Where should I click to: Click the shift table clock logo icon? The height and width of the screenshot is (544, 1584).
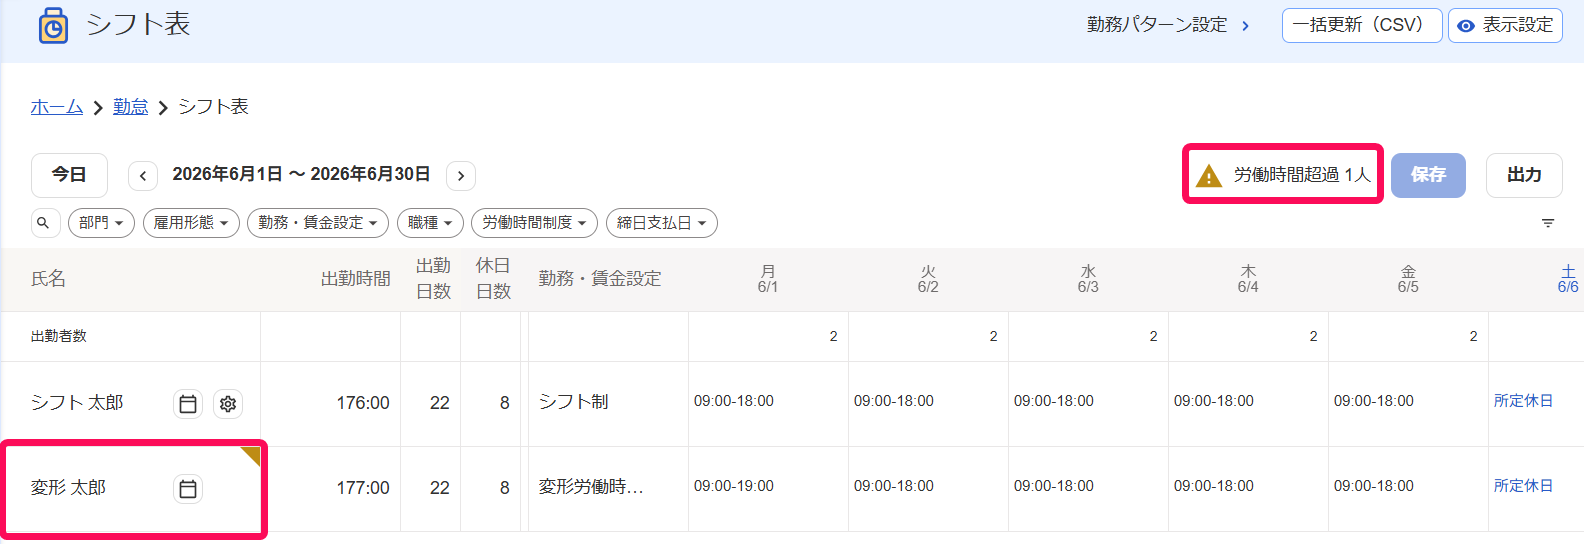(53, 26)
